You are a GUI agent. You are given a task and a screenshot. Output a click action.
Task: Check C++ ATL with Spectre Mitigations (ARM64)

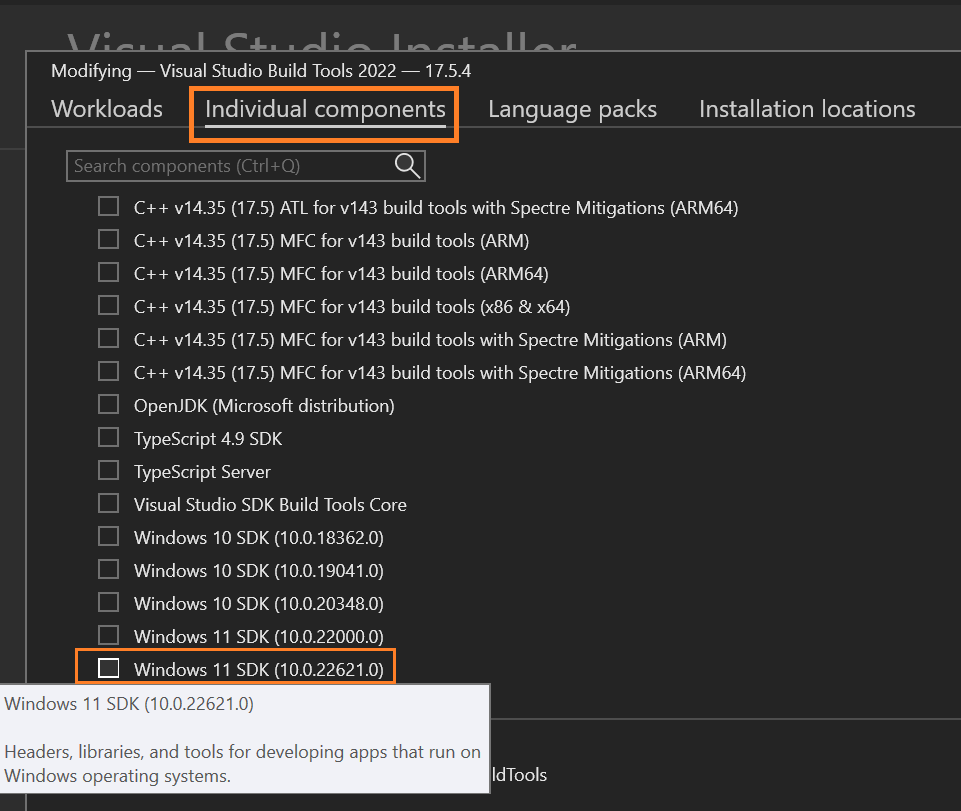109,206
